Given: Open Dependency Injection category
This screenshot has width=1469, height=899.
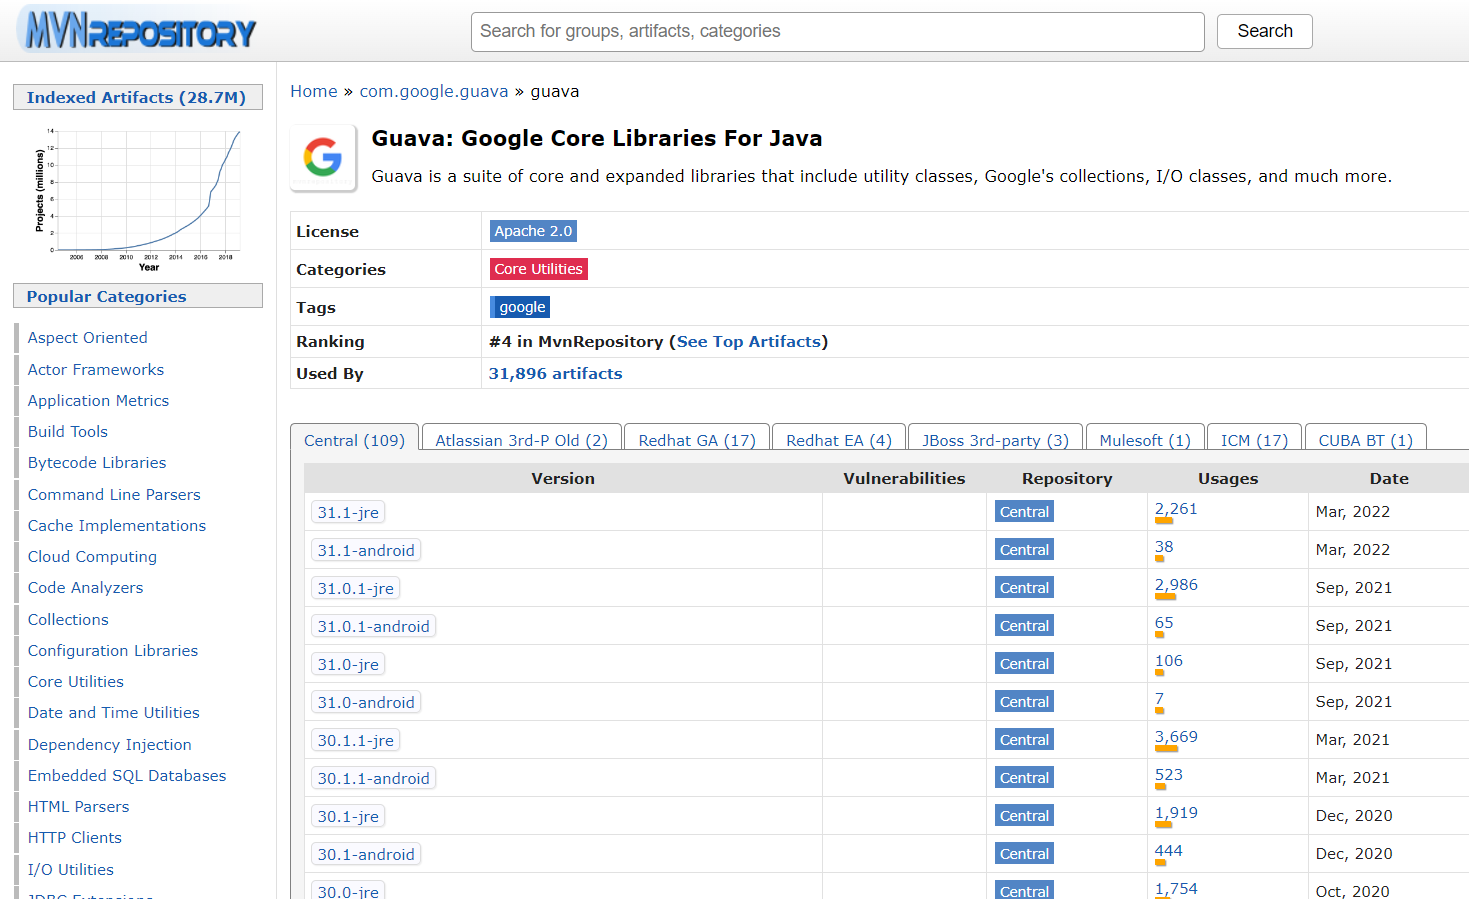Looking at the screenshot, I should pyautogui.click(x=110, y=744).
